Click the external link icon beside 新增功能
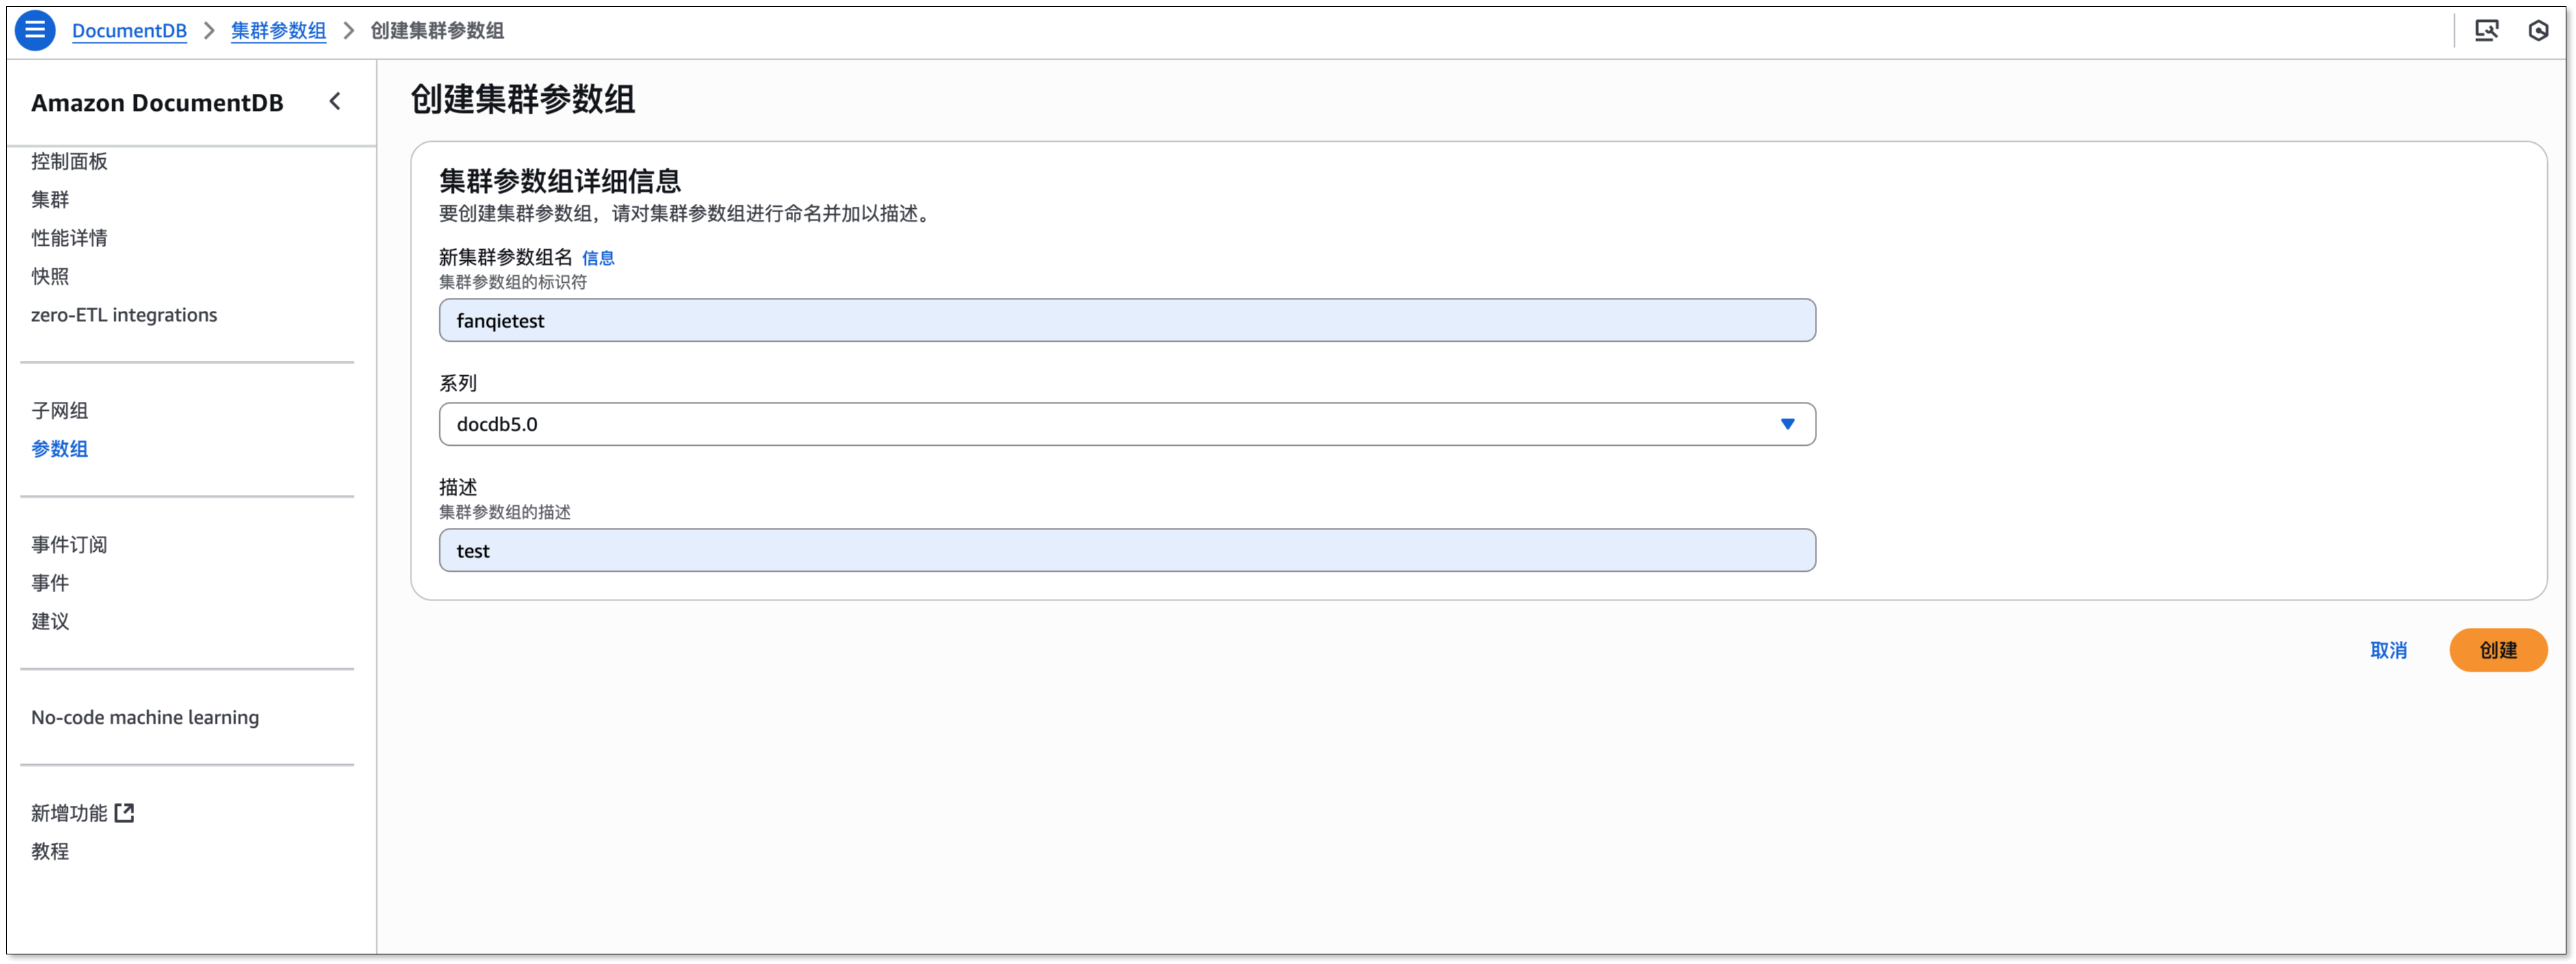This screenshot has height=964, width=2576. point(124,813)
